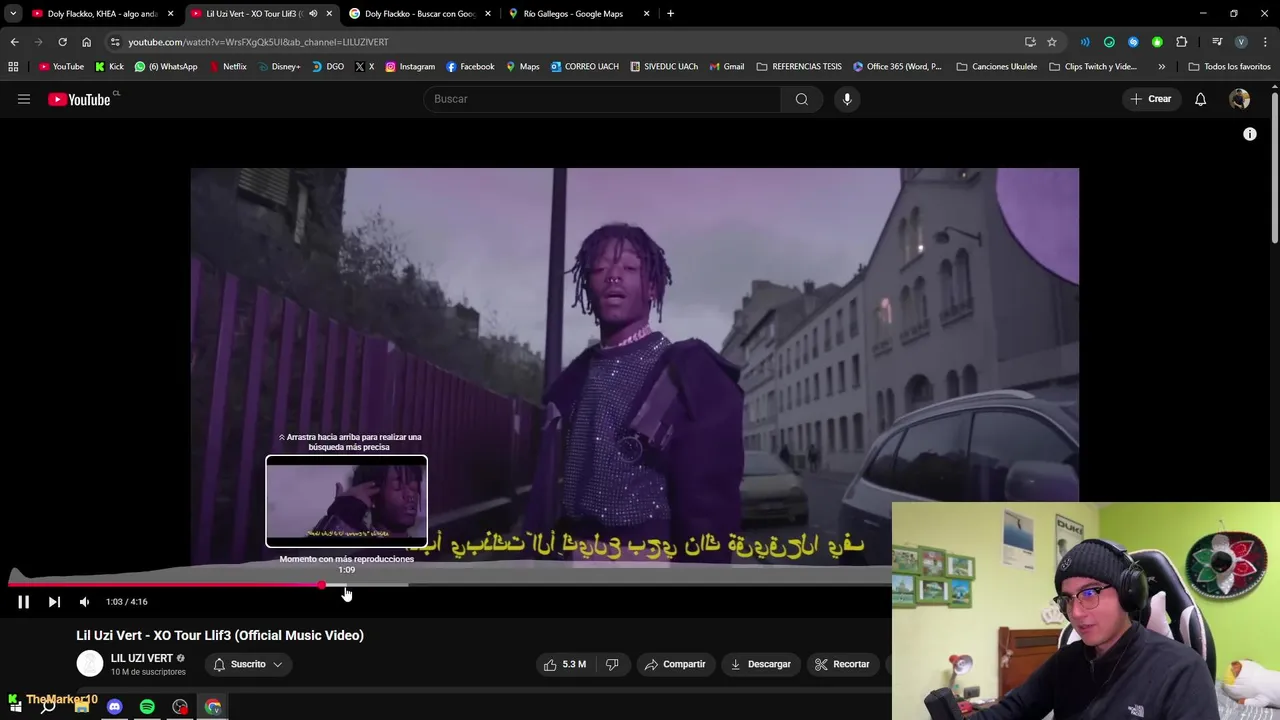
Task: Dislike the video
Action: point(612,664)
